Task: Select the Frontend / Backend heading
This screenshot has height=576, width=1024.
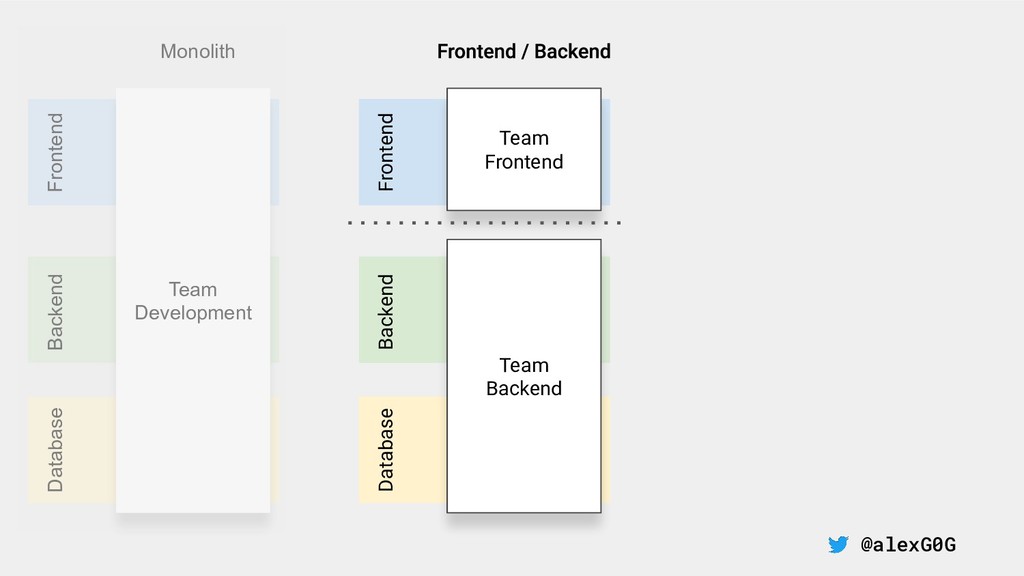Action: click(x=523, y=51)
